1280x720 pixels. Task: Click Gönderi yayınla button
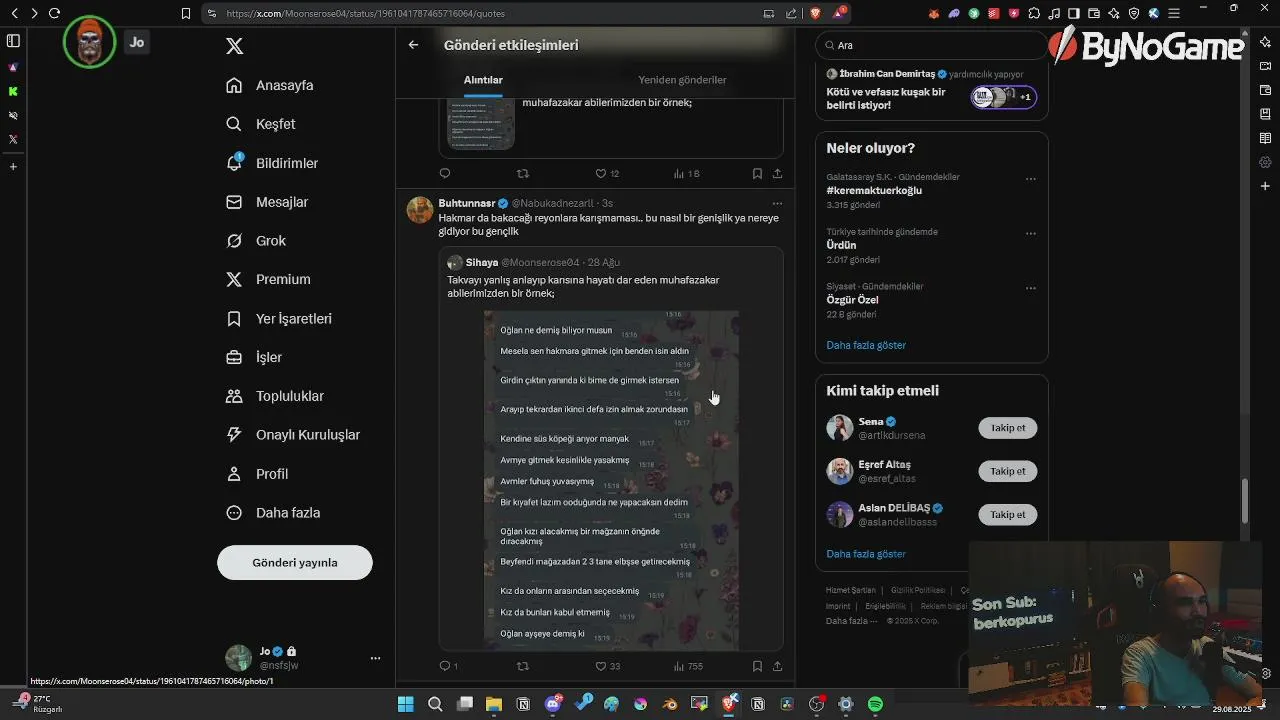(295, 562)
